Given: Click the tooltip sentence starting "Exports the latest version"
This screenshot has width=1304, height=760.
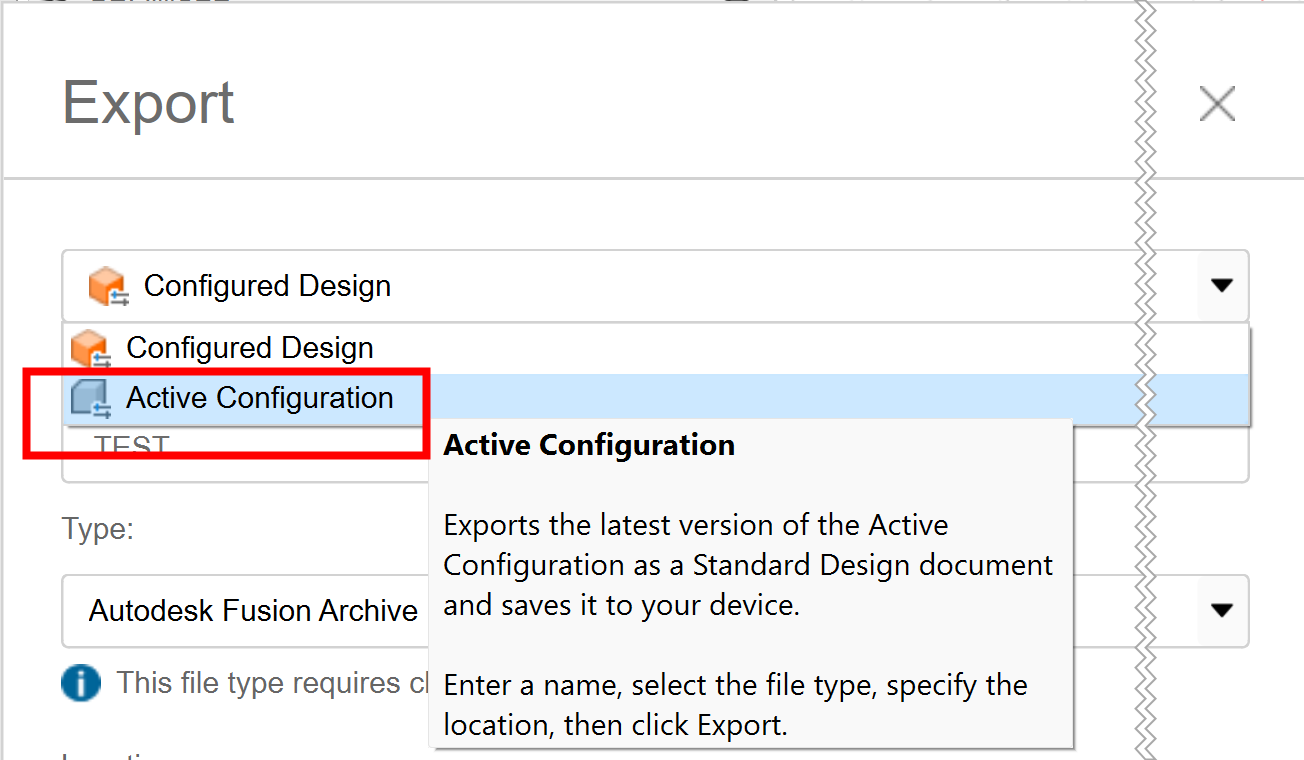Looking at the screenshot, I should (748, 565).
